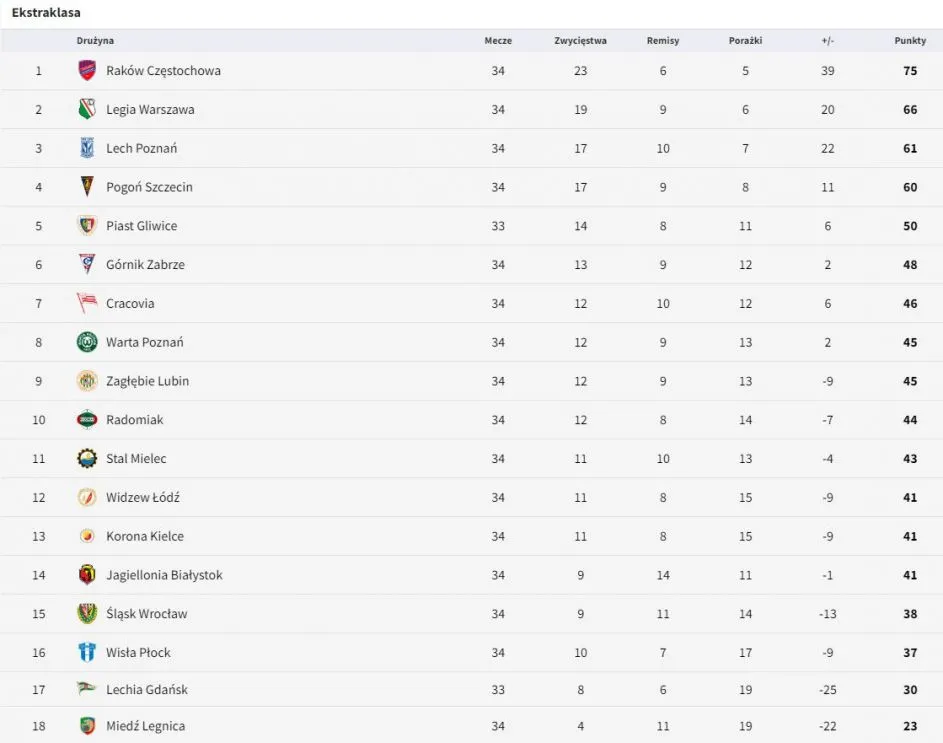Click the Legia Warszawa club logo
This screenshot has height=743, width=943.
(x=87, y=110)
